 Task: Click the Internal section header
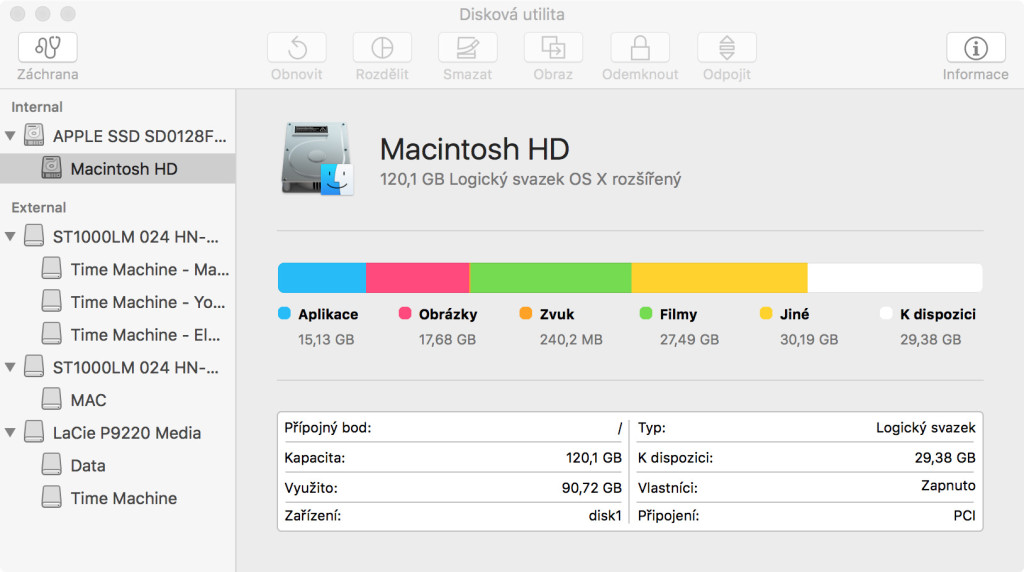tap(37, 107)
